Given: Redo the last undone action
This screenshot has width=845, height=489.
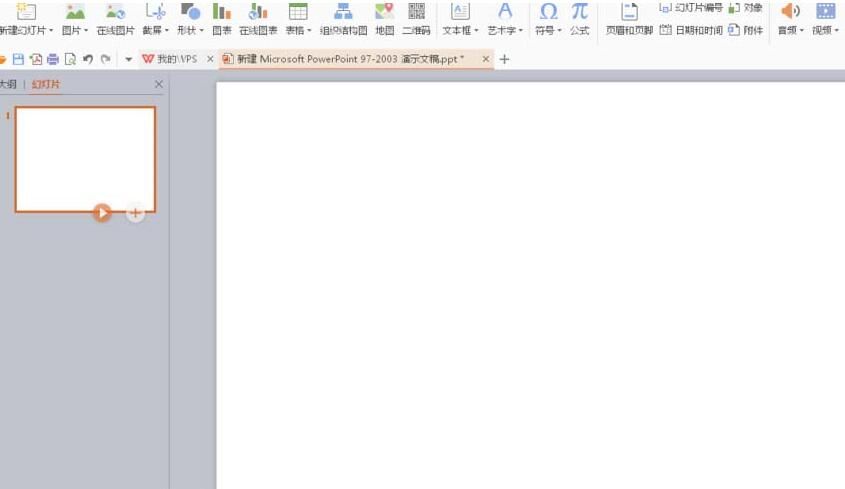Looking at the screenshot, I should click(x=106, y=59).
